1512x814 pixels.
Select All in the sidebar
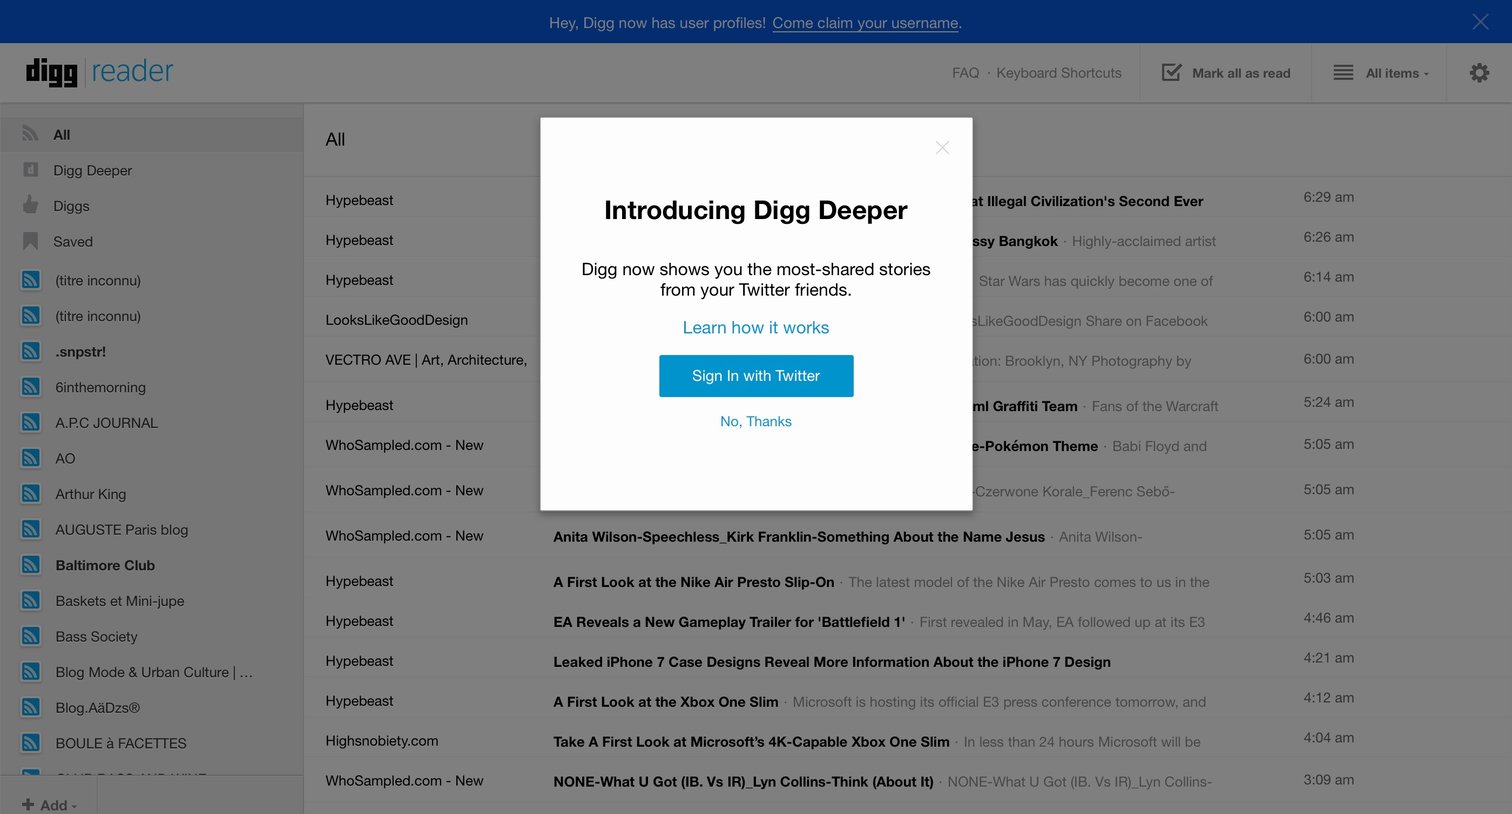click(151, 134)
